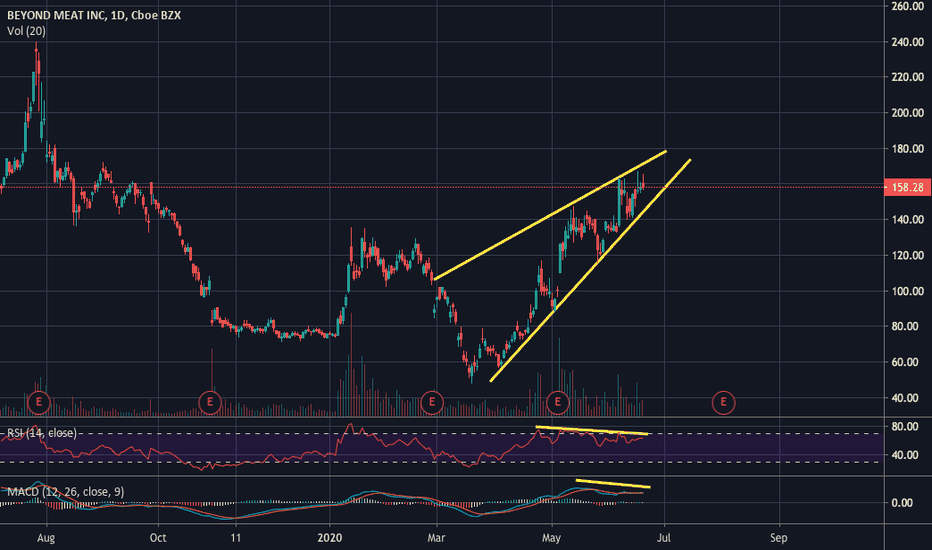Click the Mar label on the time axis
Viewport: 932px width, 550px height.
[436, 538]
